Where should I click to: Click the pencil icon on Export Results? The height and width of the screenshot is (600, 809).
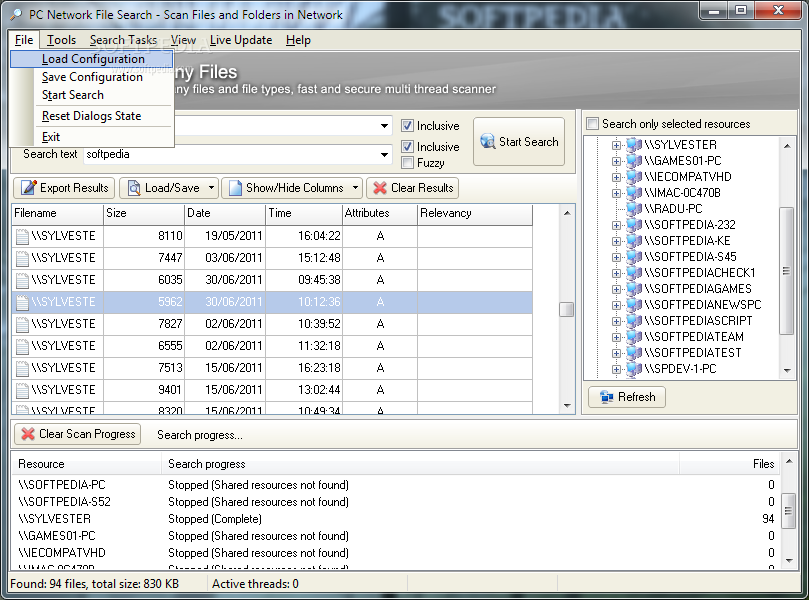click(28, 188)
